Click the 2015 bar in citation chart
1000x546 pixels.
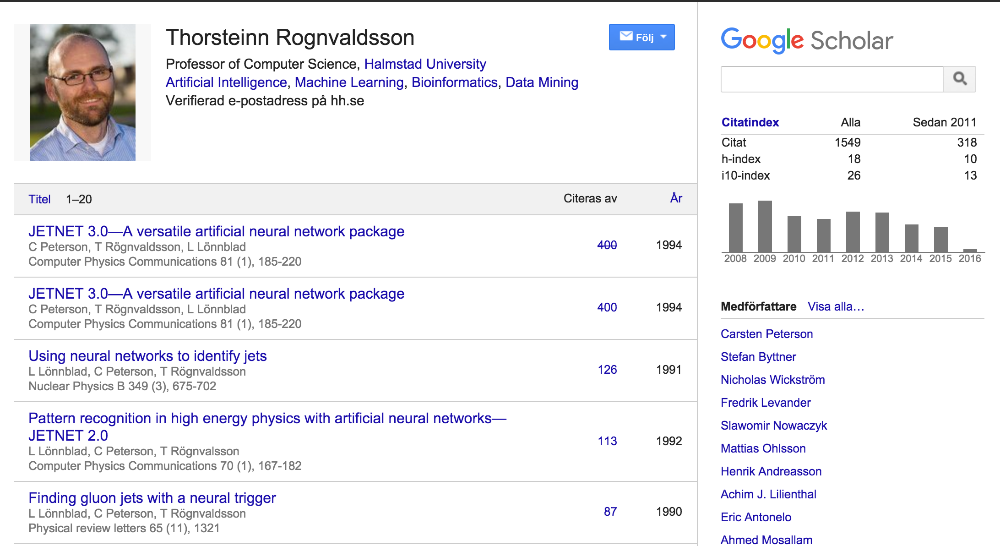(941, 240)
